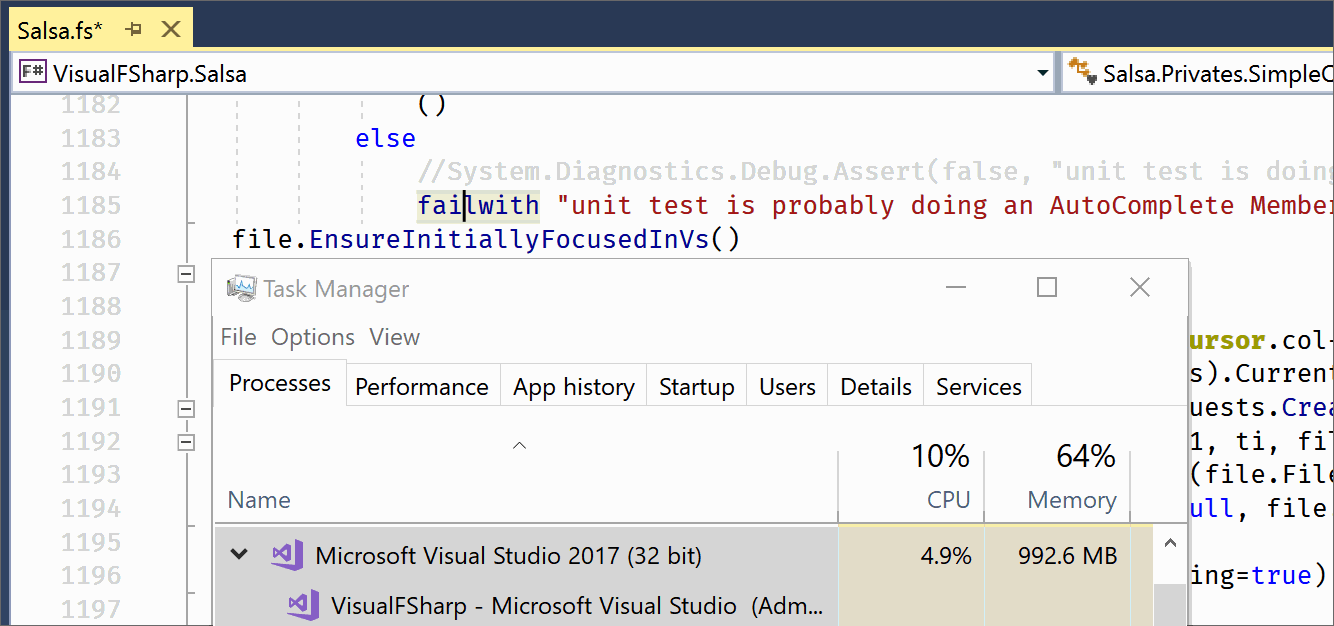The image size is (1334, 626).
Task: Close the Salsa.fs editor tab
Action: [169, 28]
